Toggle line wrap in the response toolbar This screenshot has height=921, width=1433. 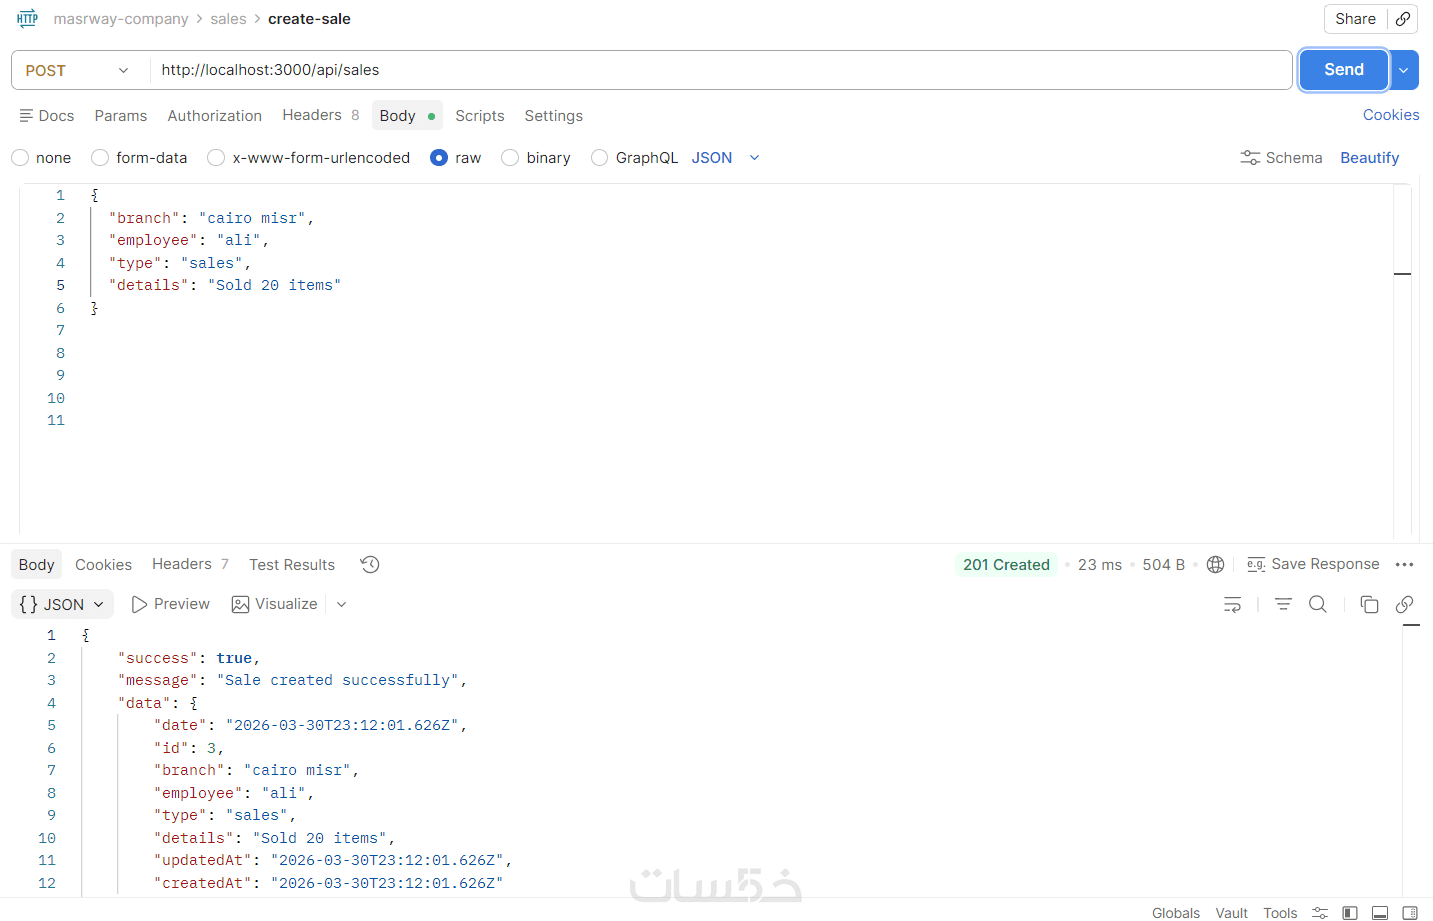coord(1233,604)
